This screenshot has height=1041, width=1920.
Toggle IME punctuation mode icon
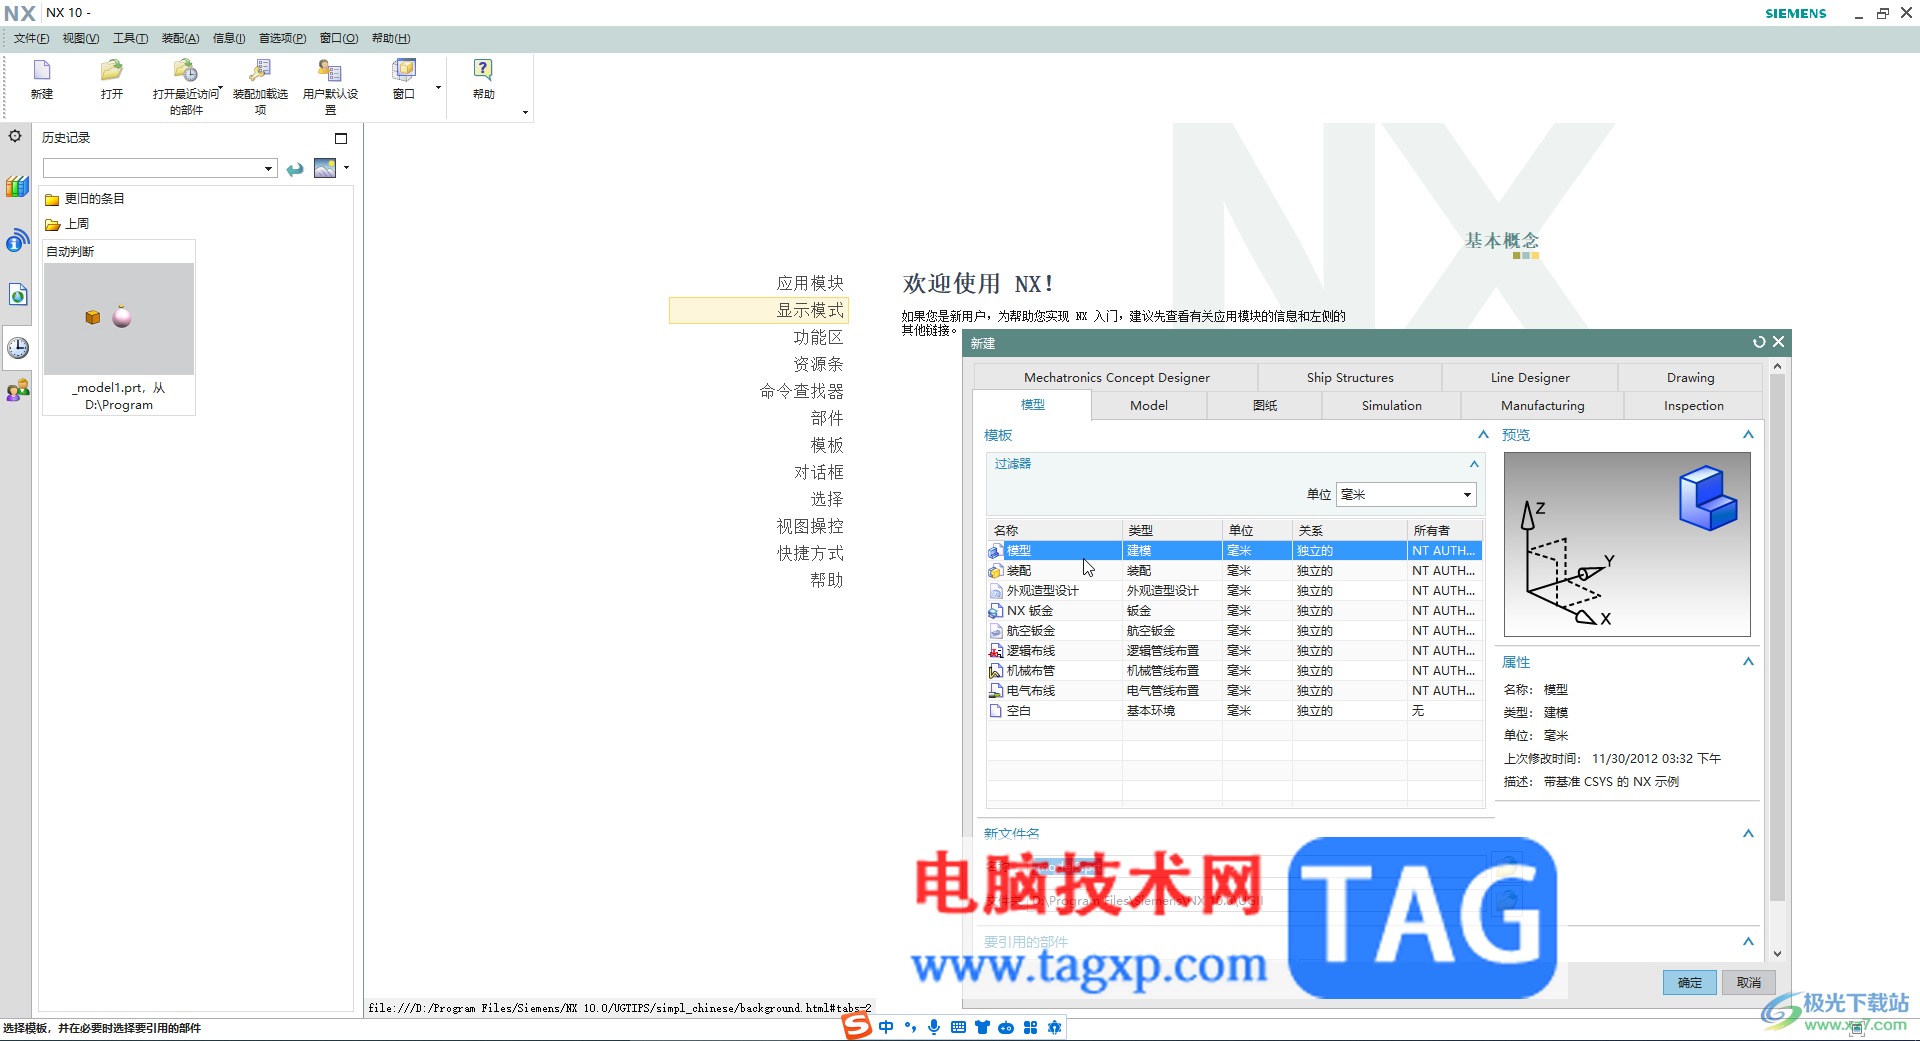point(910,1027)
